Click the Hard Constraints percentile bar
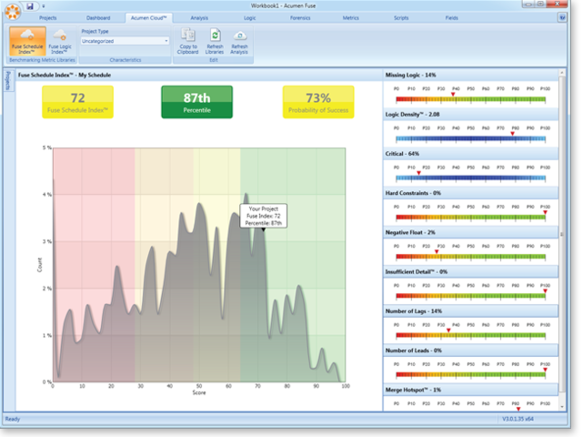 pyautogui.click(x=471, y=218)
